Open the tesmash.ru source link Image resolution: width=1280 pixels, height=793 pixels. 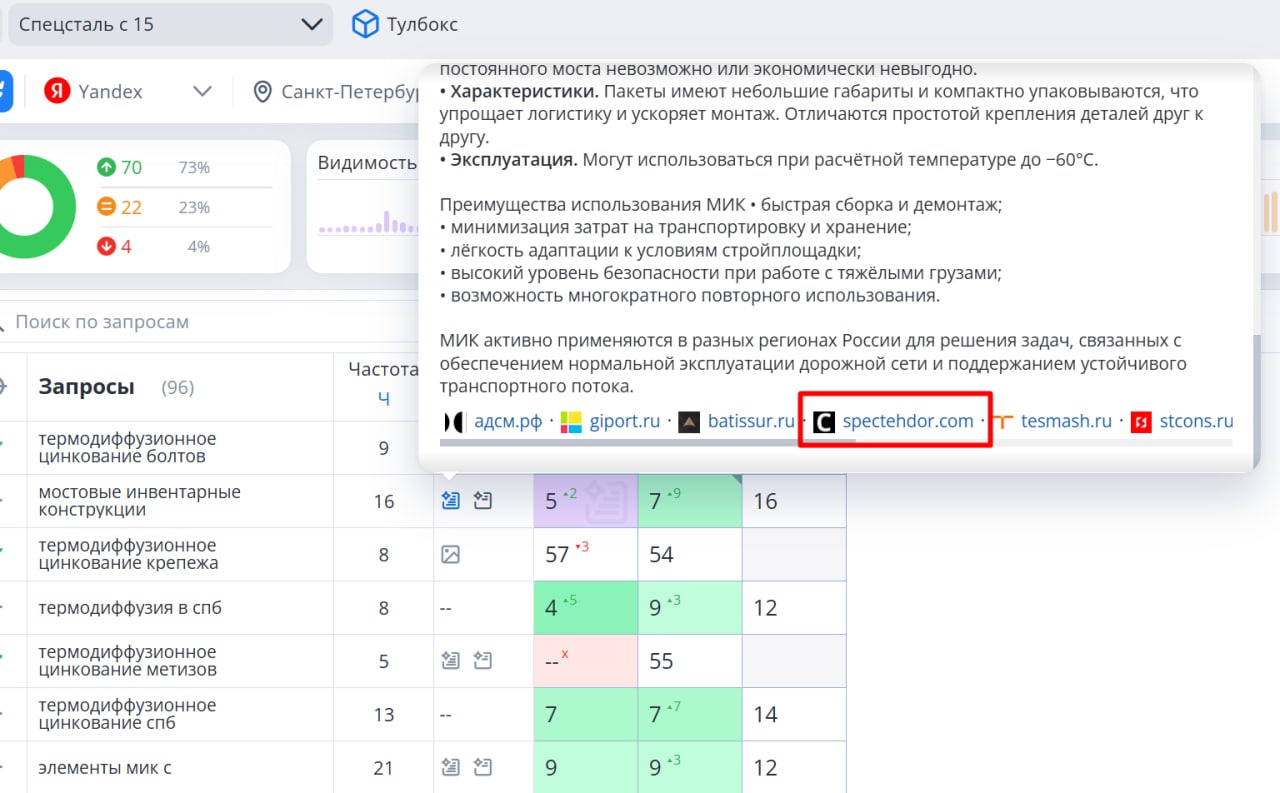(x=1066, y=421)
